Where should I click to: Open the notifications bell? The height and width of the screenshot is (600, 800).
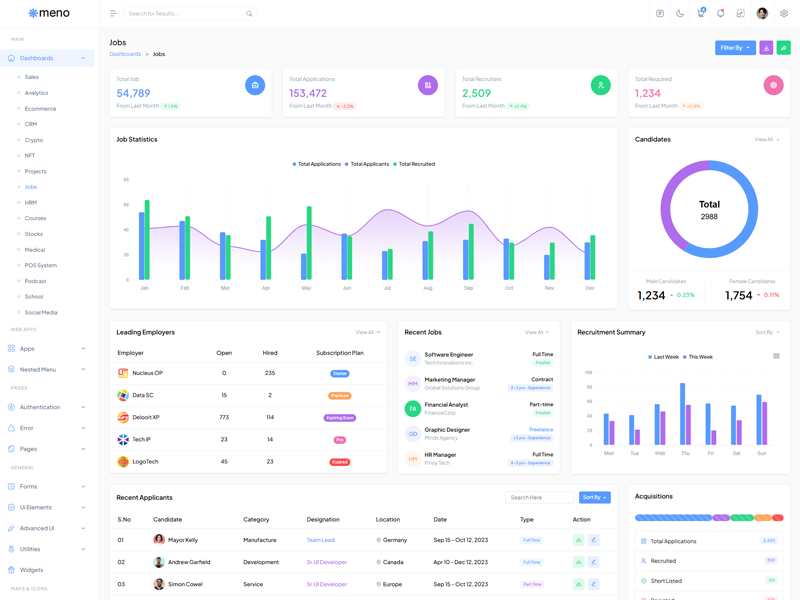[x=720, y=14]
